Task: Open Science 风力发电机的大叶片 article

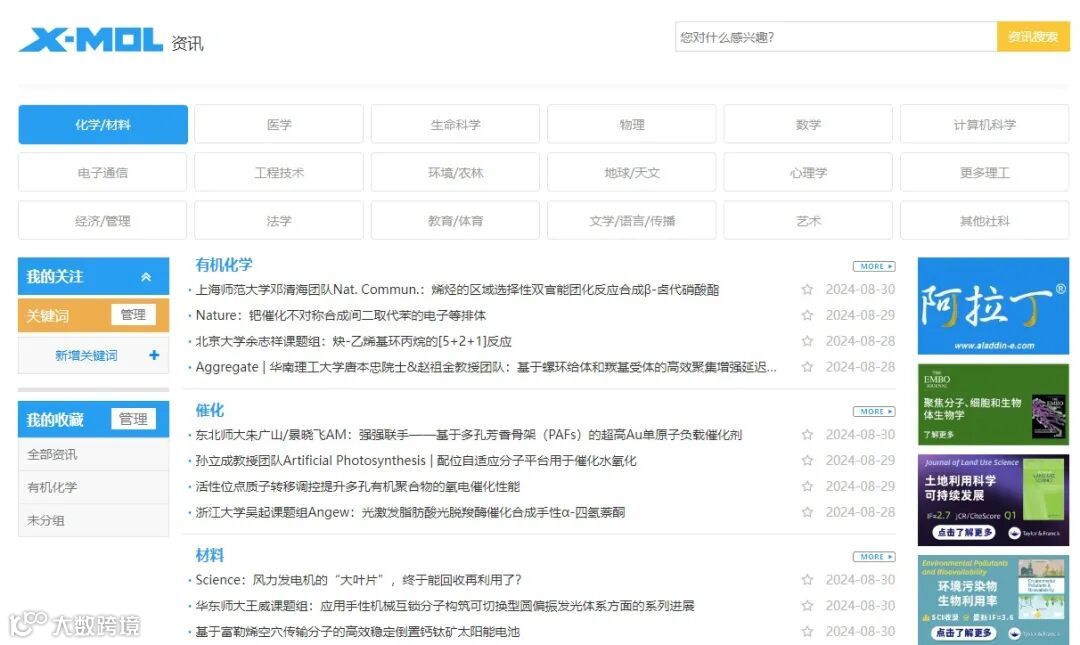Action: pyautogui.click(x=358, y=580)
